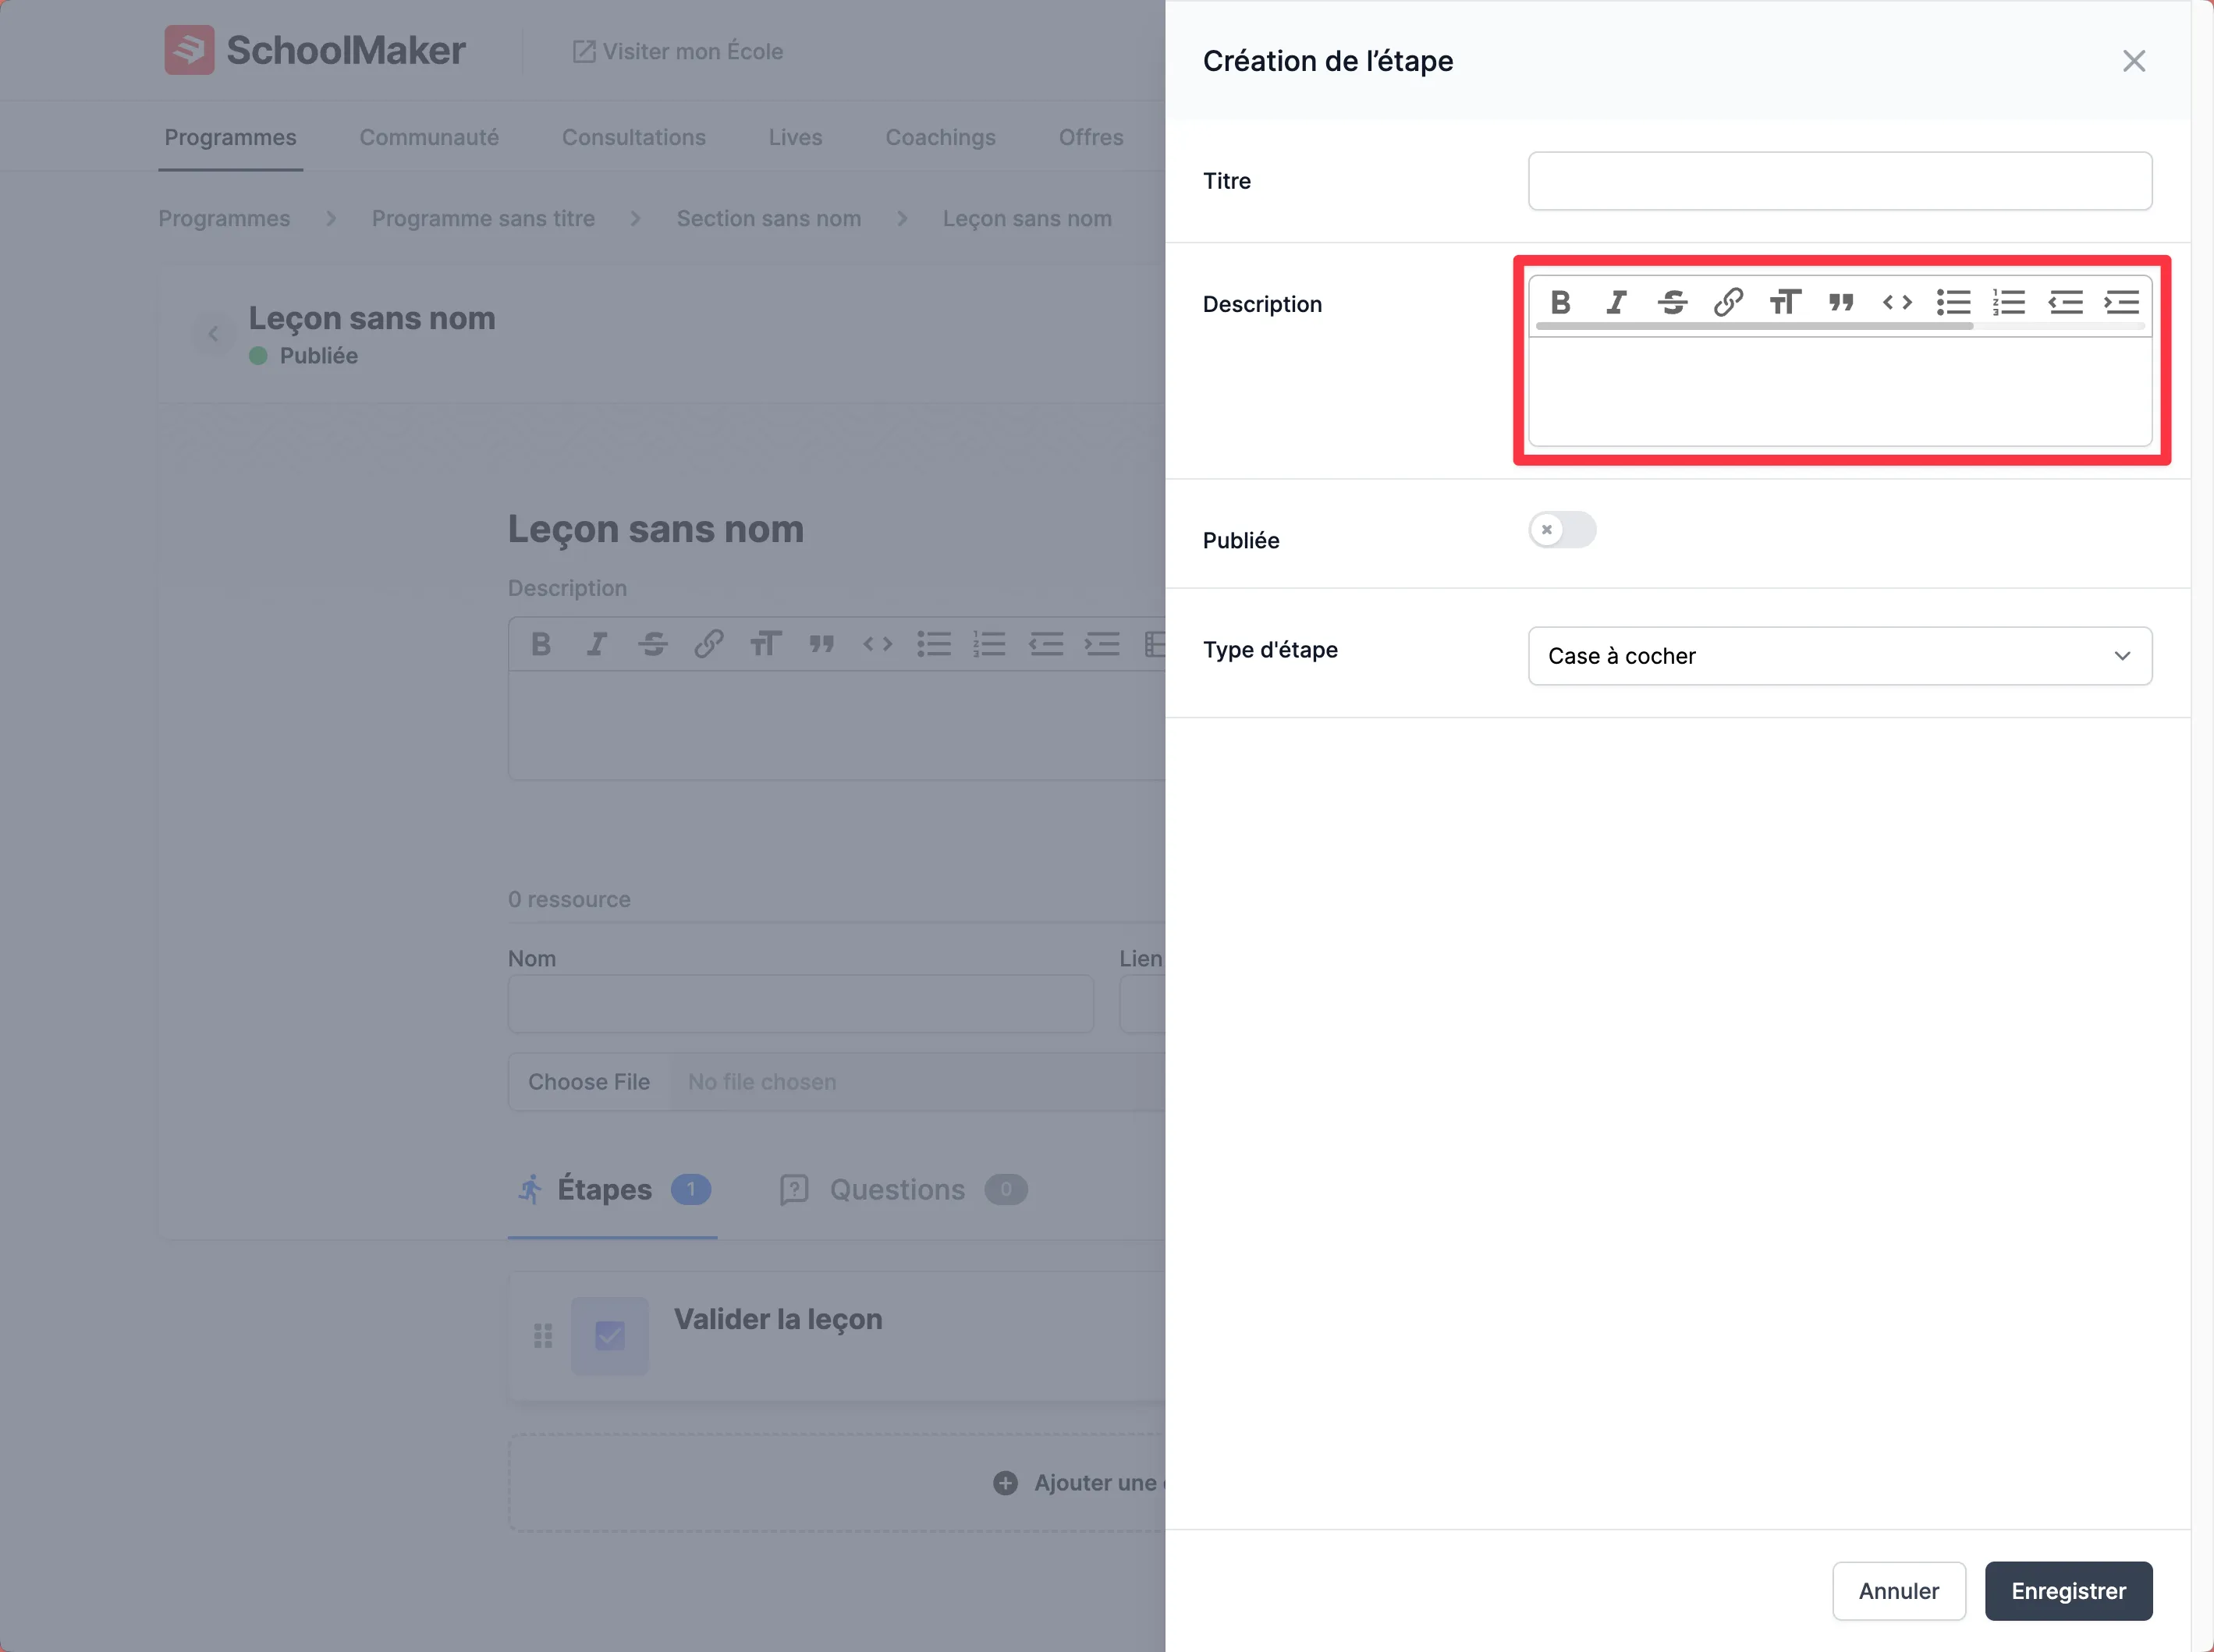Grab the drag handle of Valider la leçon
This screenshot has width=2214, height=1652.
[x=543, y=1336]
